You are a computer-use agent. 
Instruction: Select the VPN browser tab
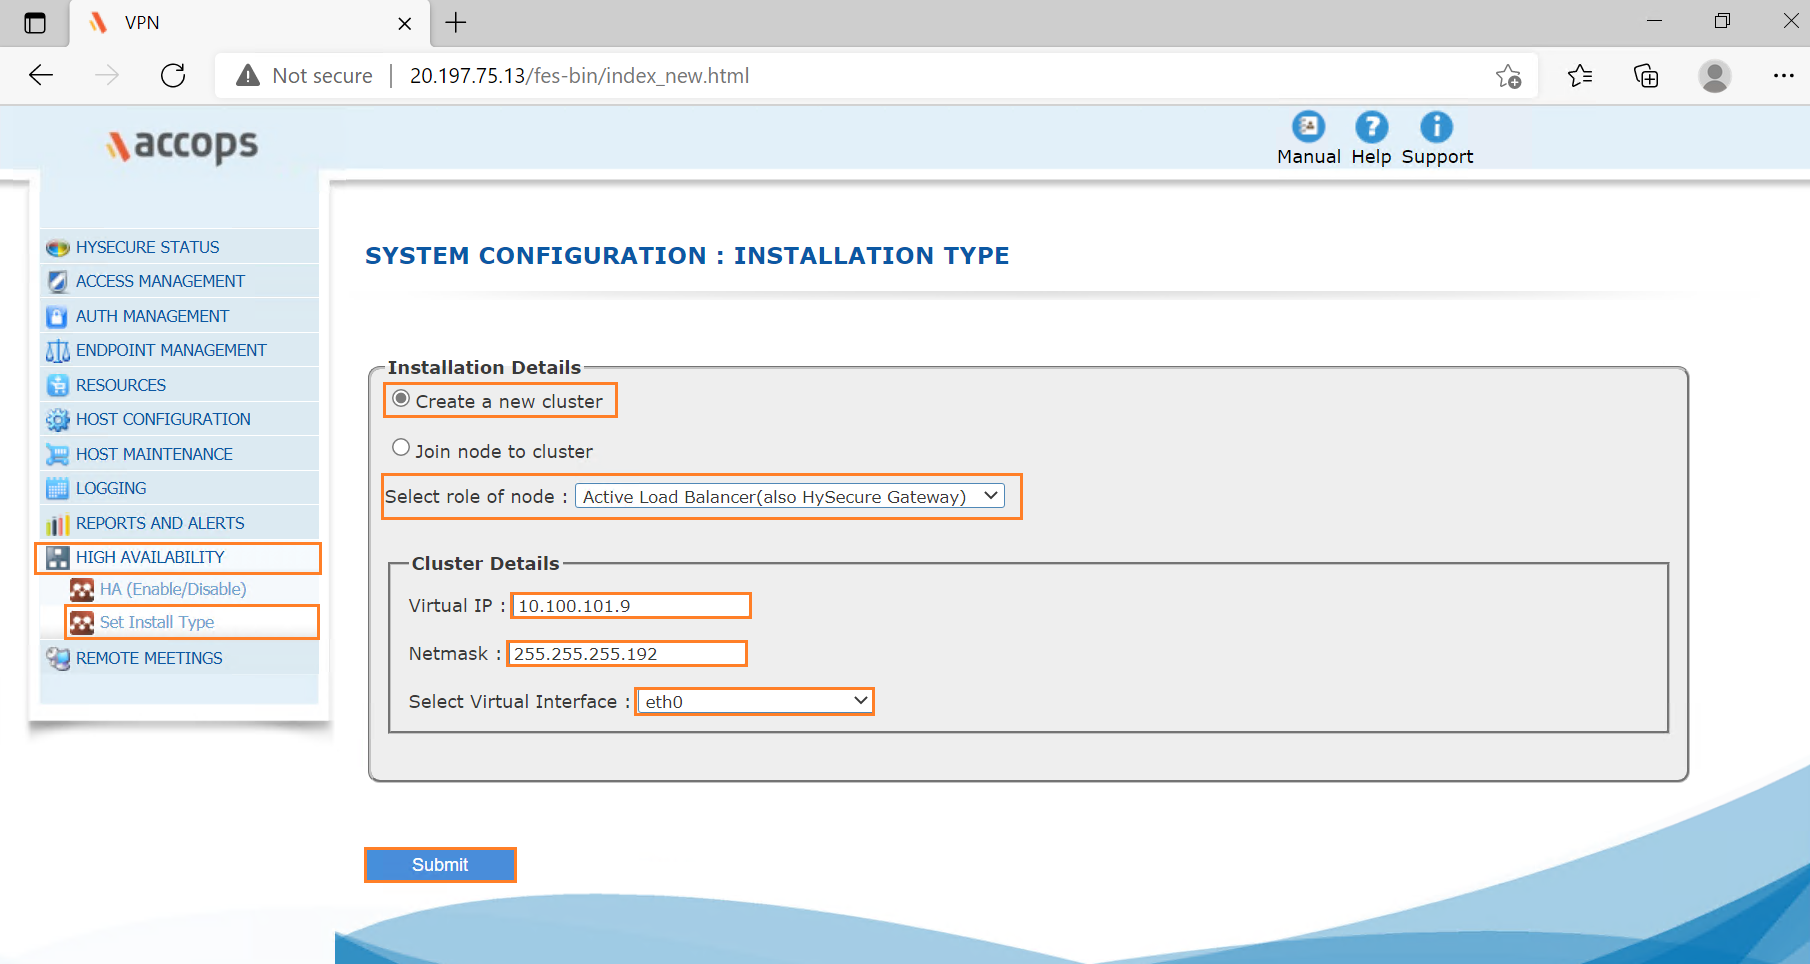click(249, 23)
